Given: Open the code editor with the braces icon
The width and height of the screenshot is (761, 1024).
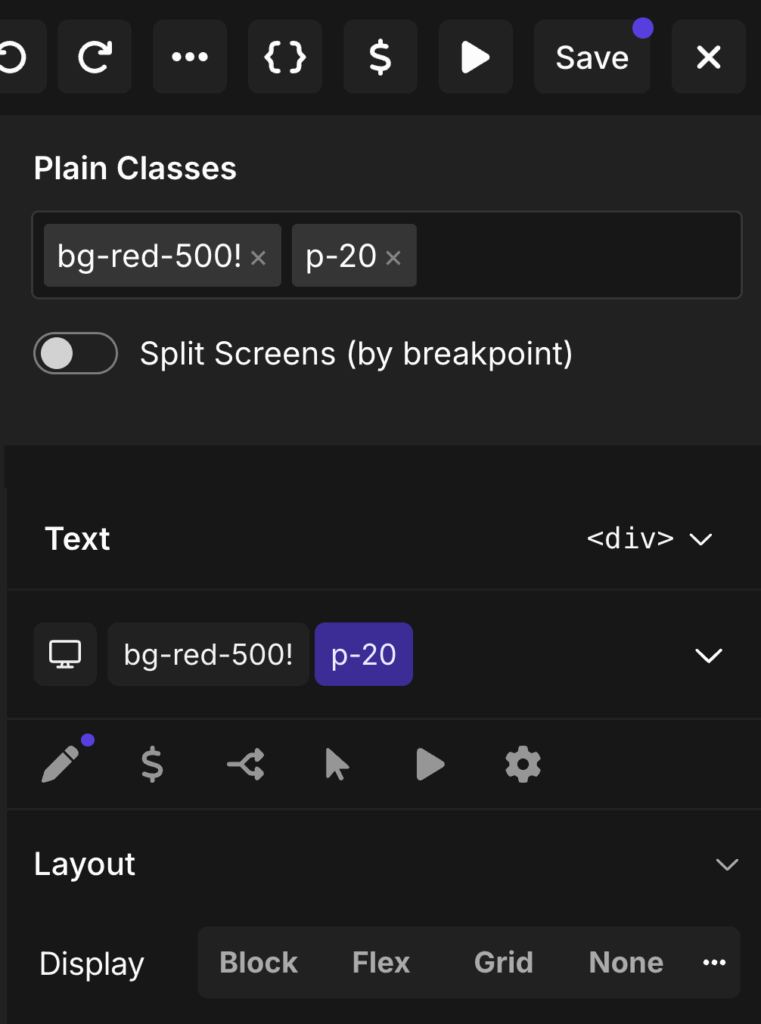Looking at the screenshot, I should click(x=285, y=57).
